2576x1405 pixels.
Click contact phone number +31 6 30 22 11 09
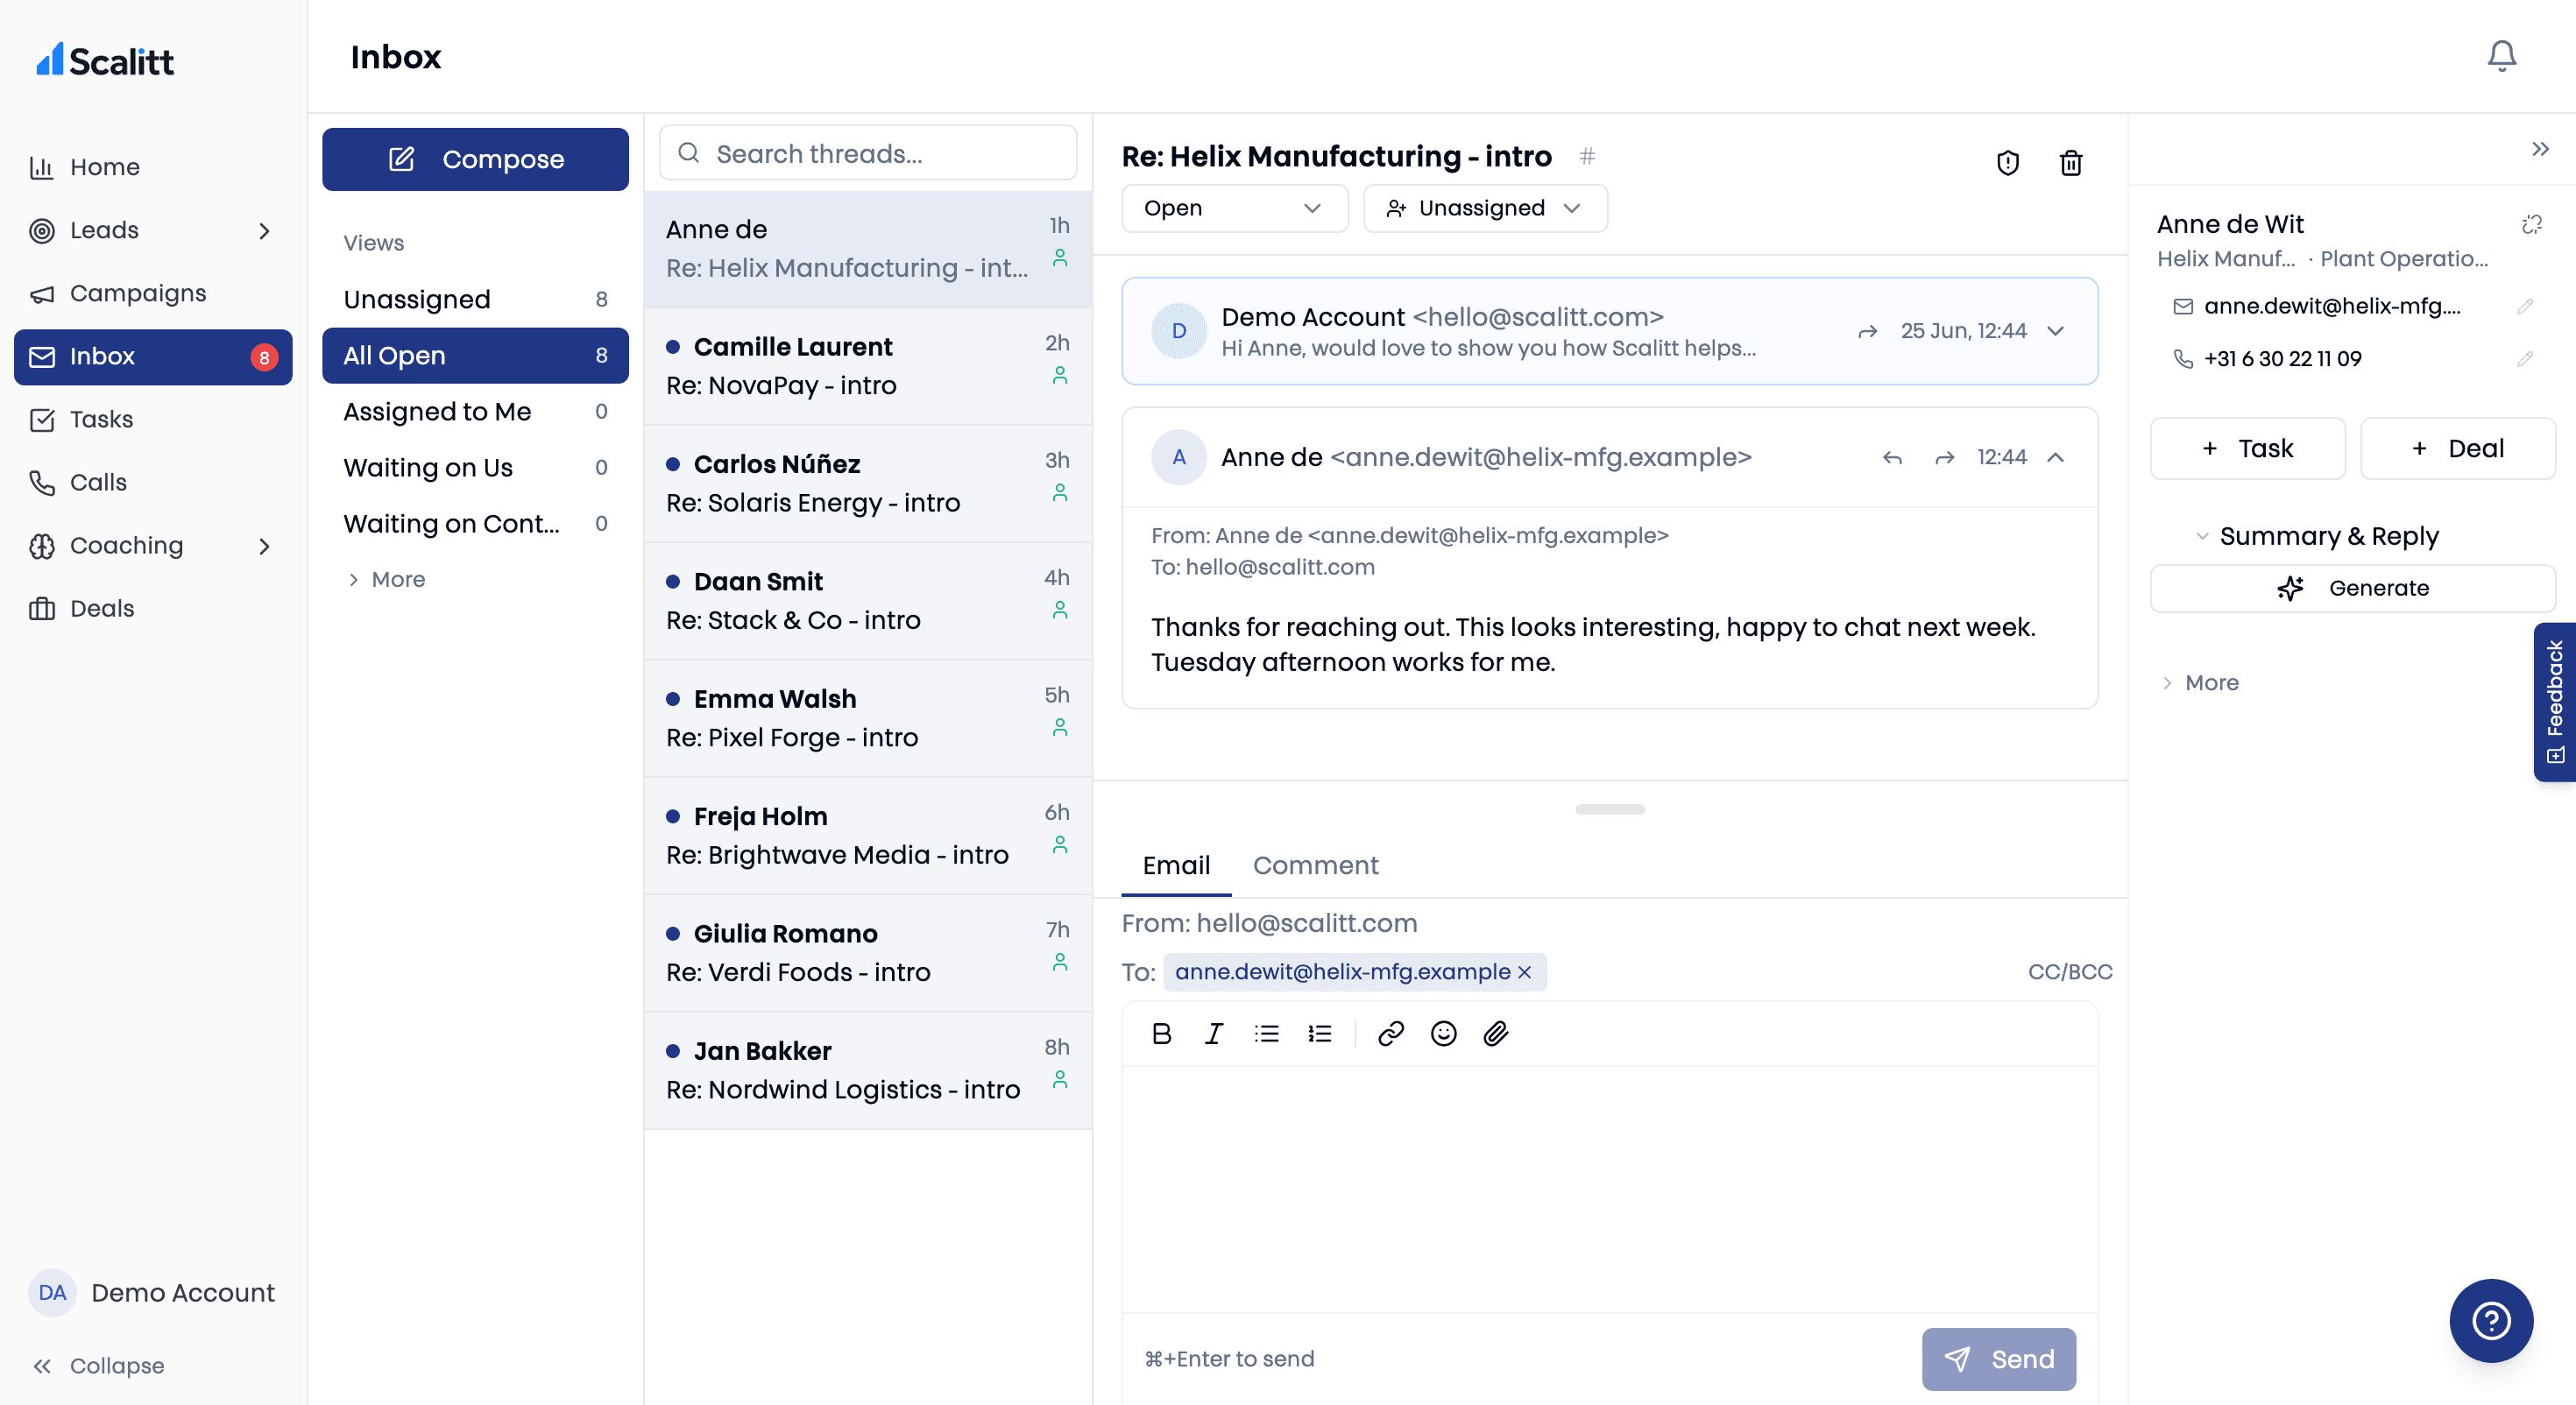tap(2282, 358)
